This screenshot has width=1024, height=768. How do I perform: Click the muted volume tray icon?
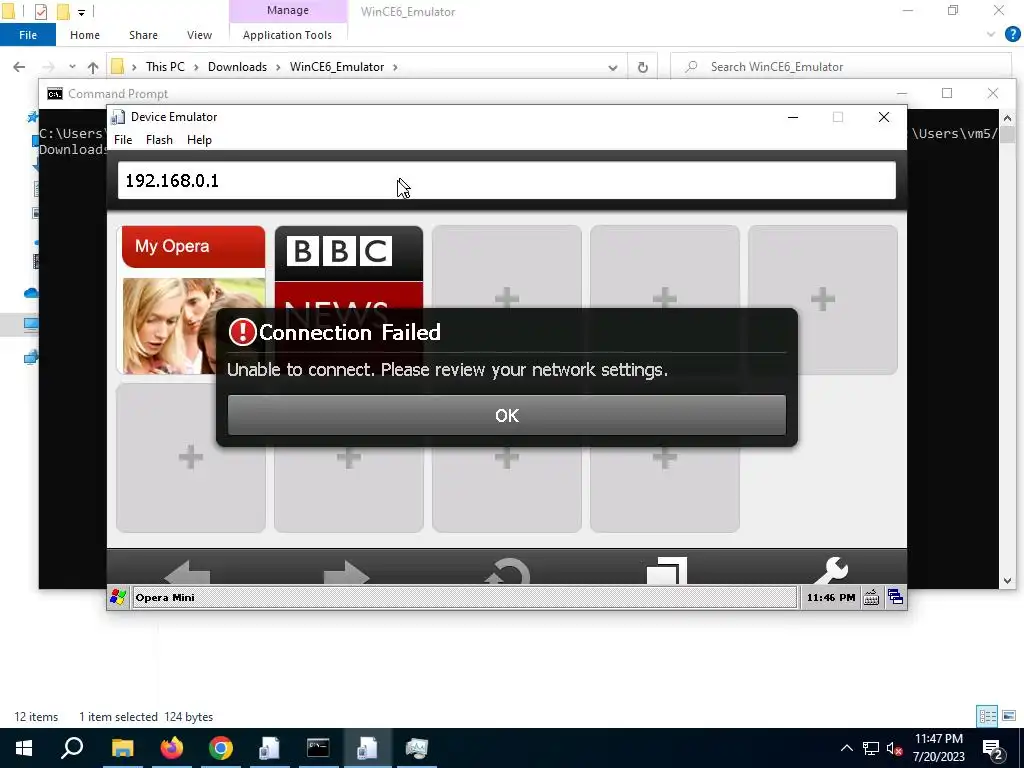[894, 748]
